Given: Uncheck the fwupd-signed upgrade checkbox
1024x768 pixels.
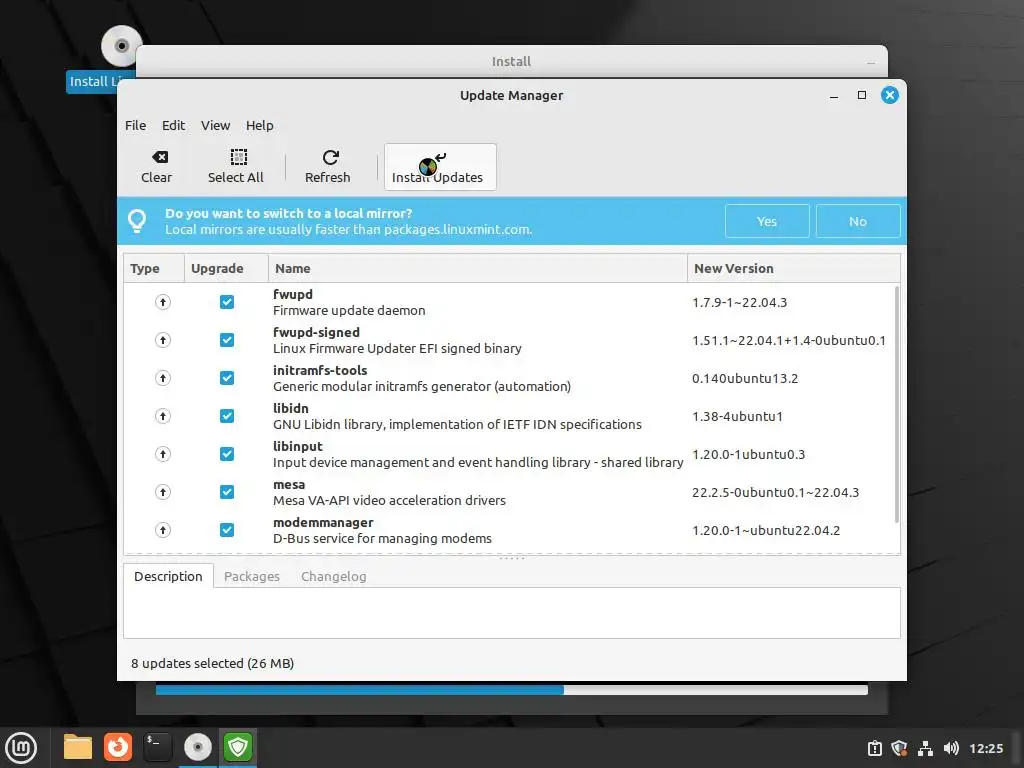Looking at the screenshot, I should click(x=227, y=340).
